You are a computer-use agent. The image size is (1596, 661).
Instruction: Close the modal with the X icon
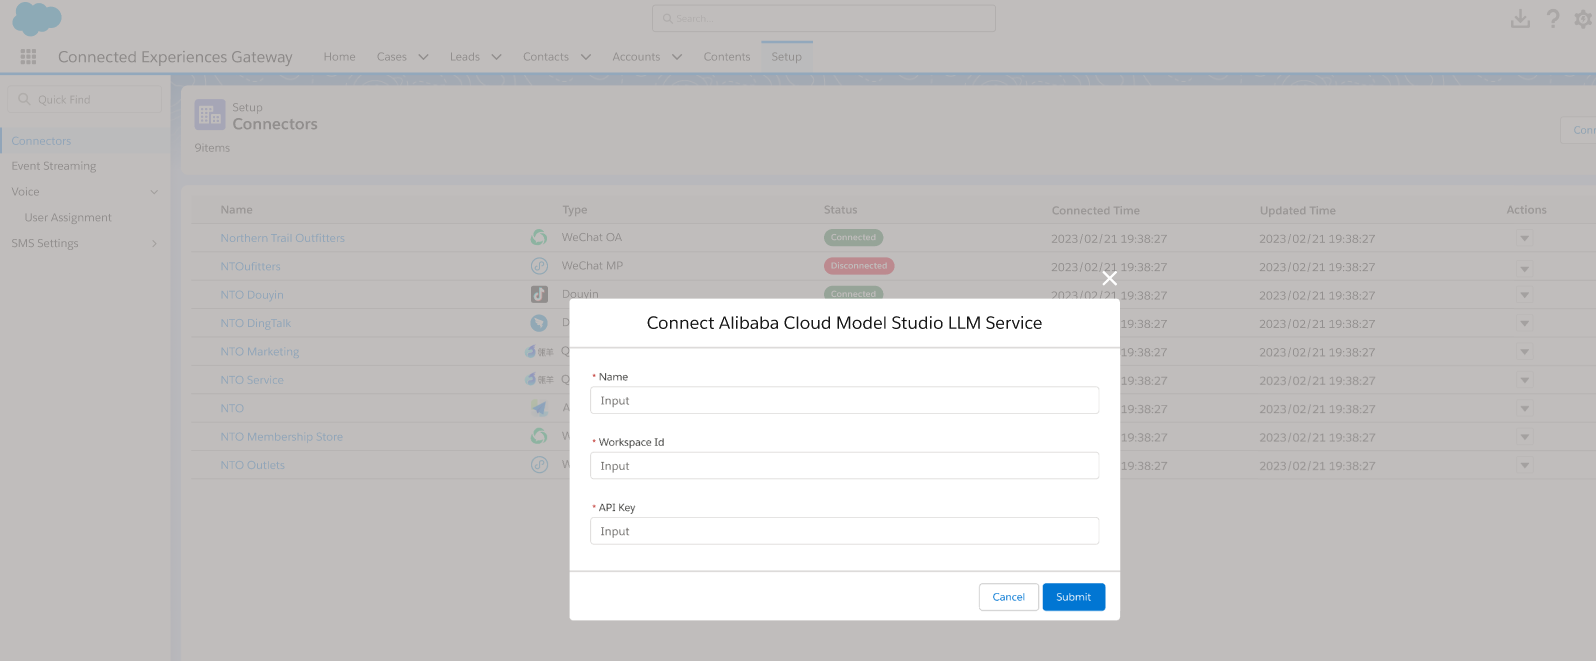1109,278
